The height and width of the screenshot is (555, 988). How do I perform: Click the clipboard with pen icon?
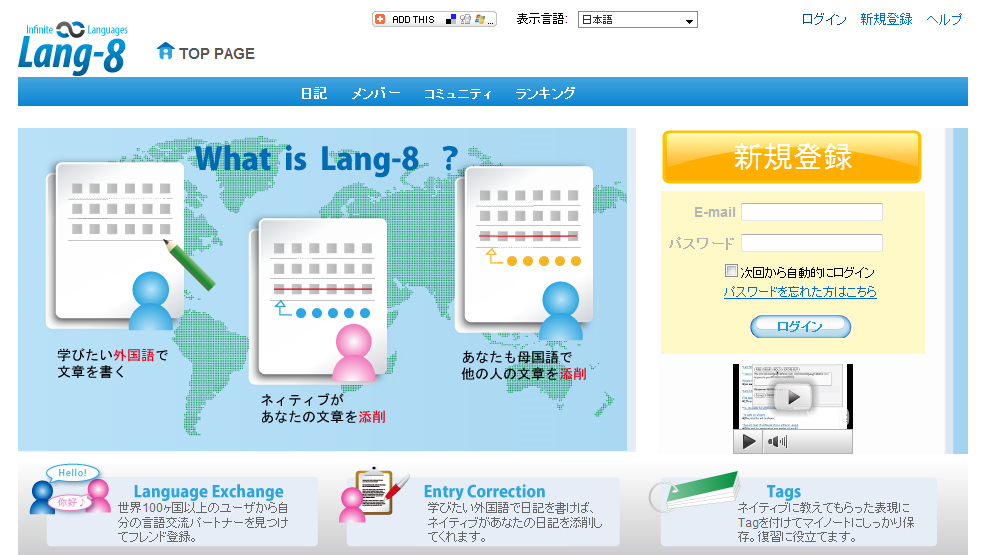click(x=374, y=495)
